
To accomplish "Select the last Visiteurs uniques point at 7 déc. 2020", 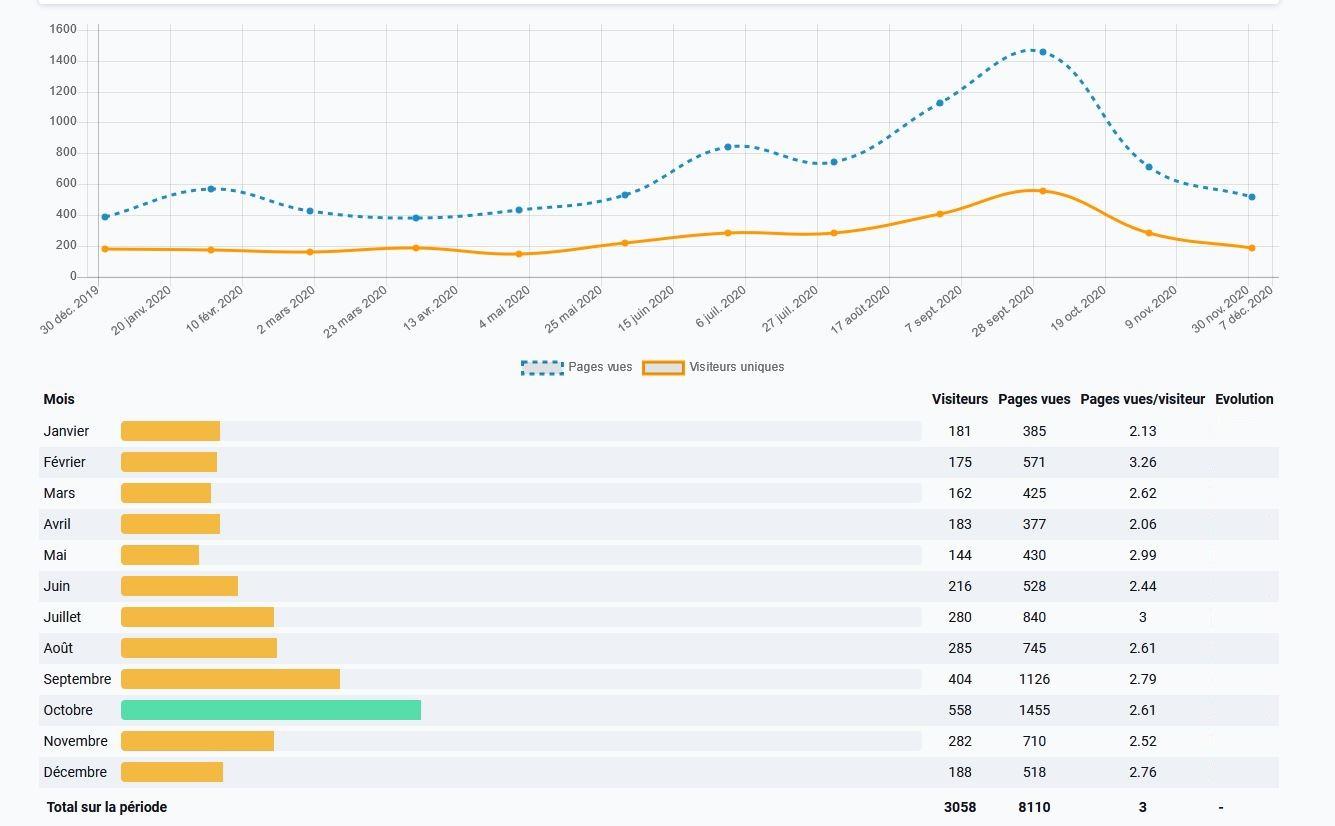I will click(1252, 248).
